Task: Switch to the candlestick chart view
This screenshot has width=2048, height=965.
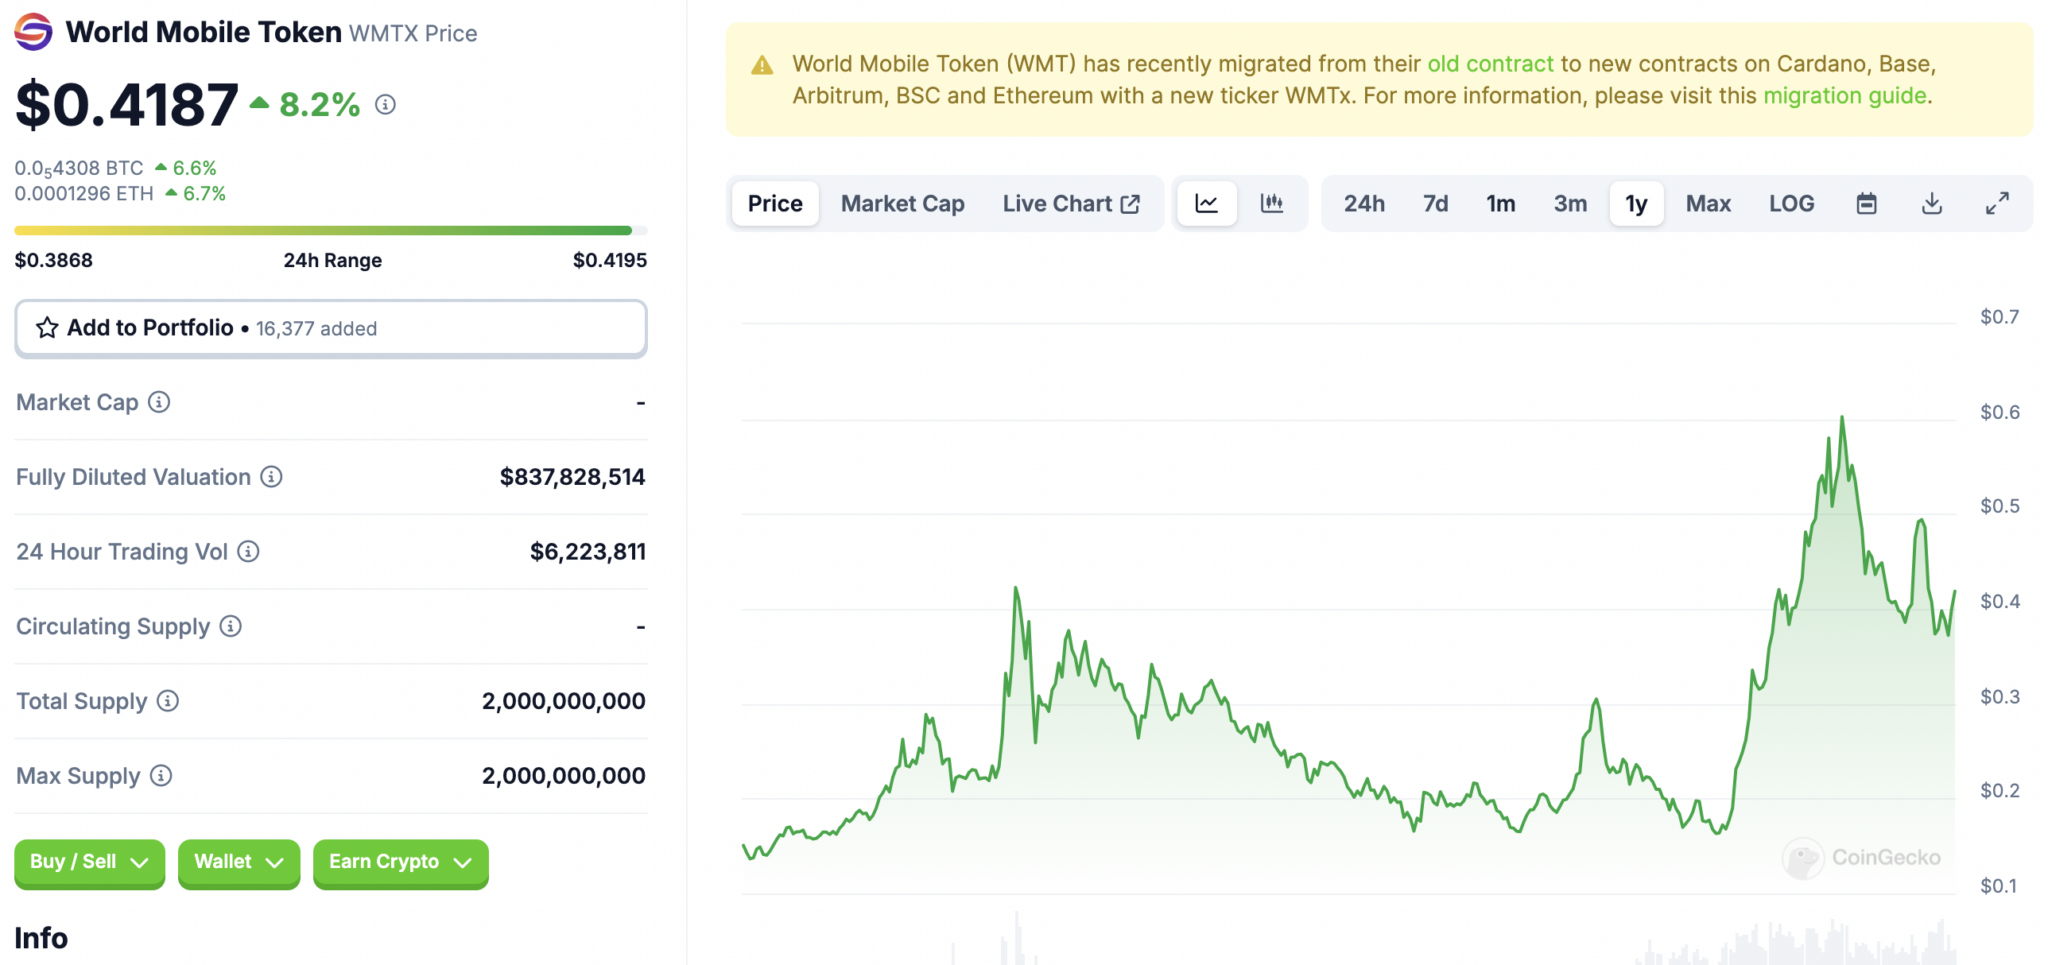Action: (x=1272, y=203)
